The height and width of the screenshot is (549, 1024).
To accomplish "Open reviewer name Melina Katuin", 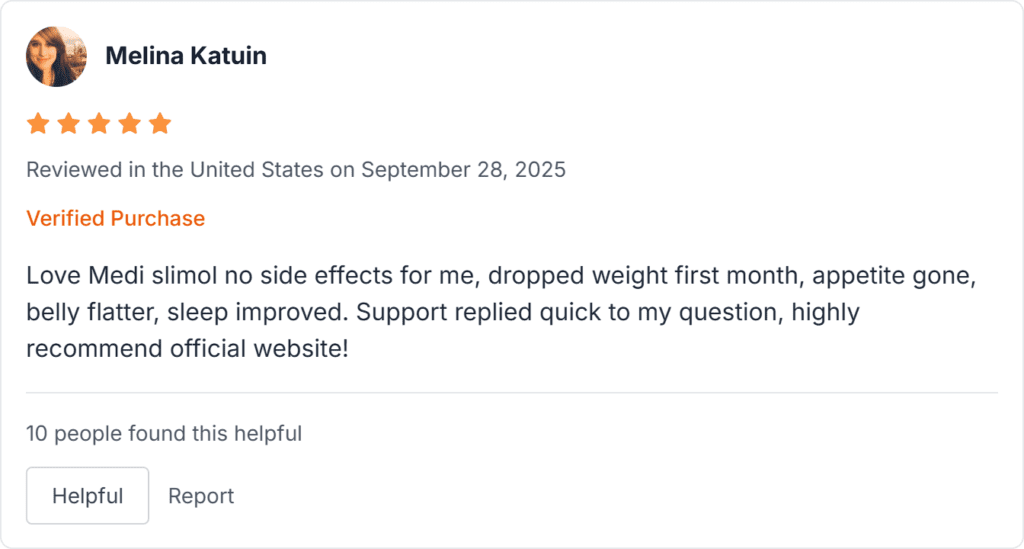I will (x=186, y=56).
